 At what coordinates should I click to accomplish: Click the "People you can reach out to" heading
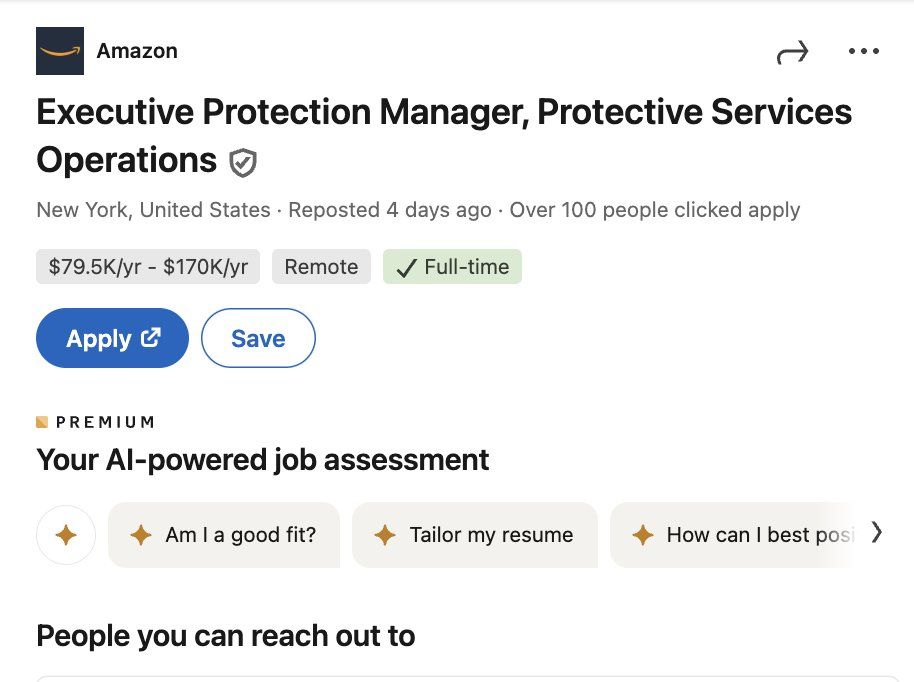(225, 636)
